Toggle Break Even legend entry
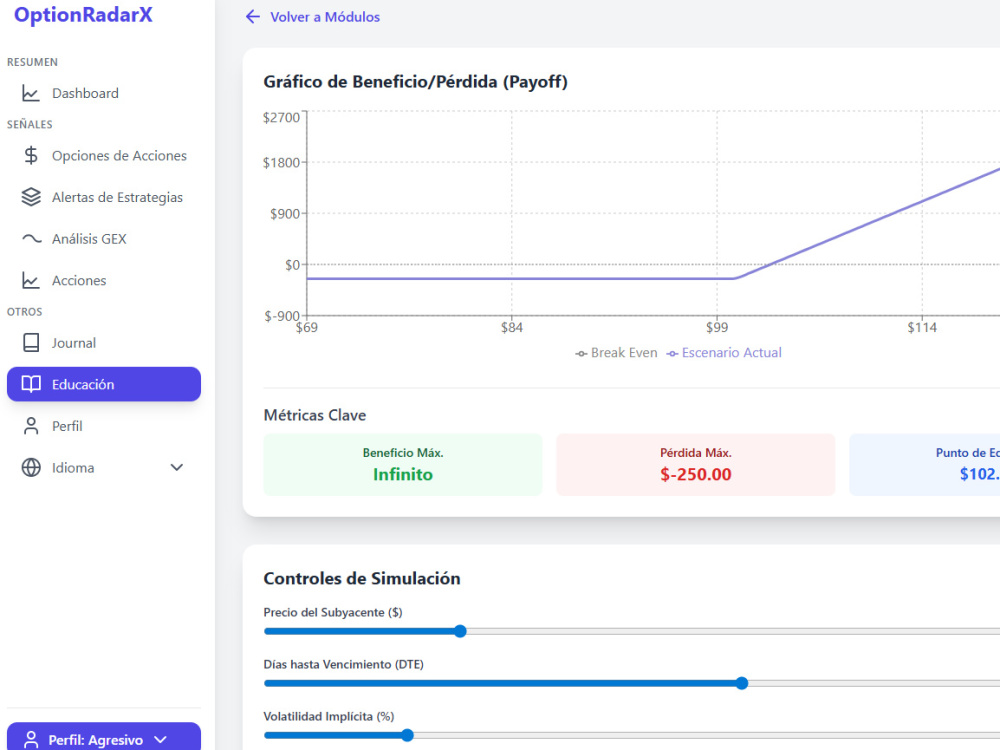Screen dimensions: 1000x750 (x=616, y=353)
